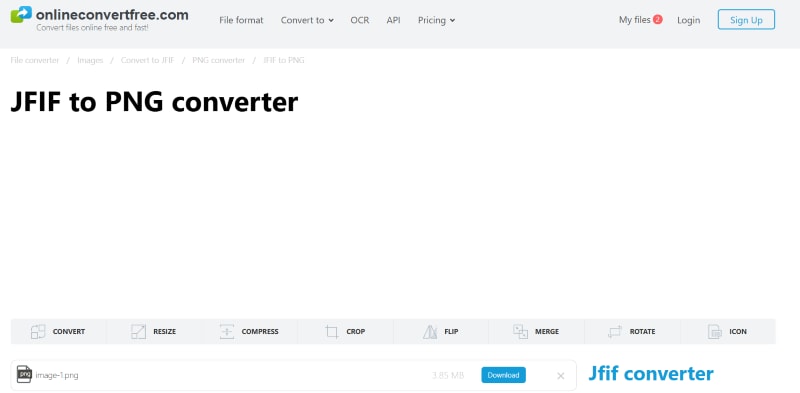Click the JFIF to PNG breadcrumb
The width and height of the screenshot is (800, 393).
point(284,60)
